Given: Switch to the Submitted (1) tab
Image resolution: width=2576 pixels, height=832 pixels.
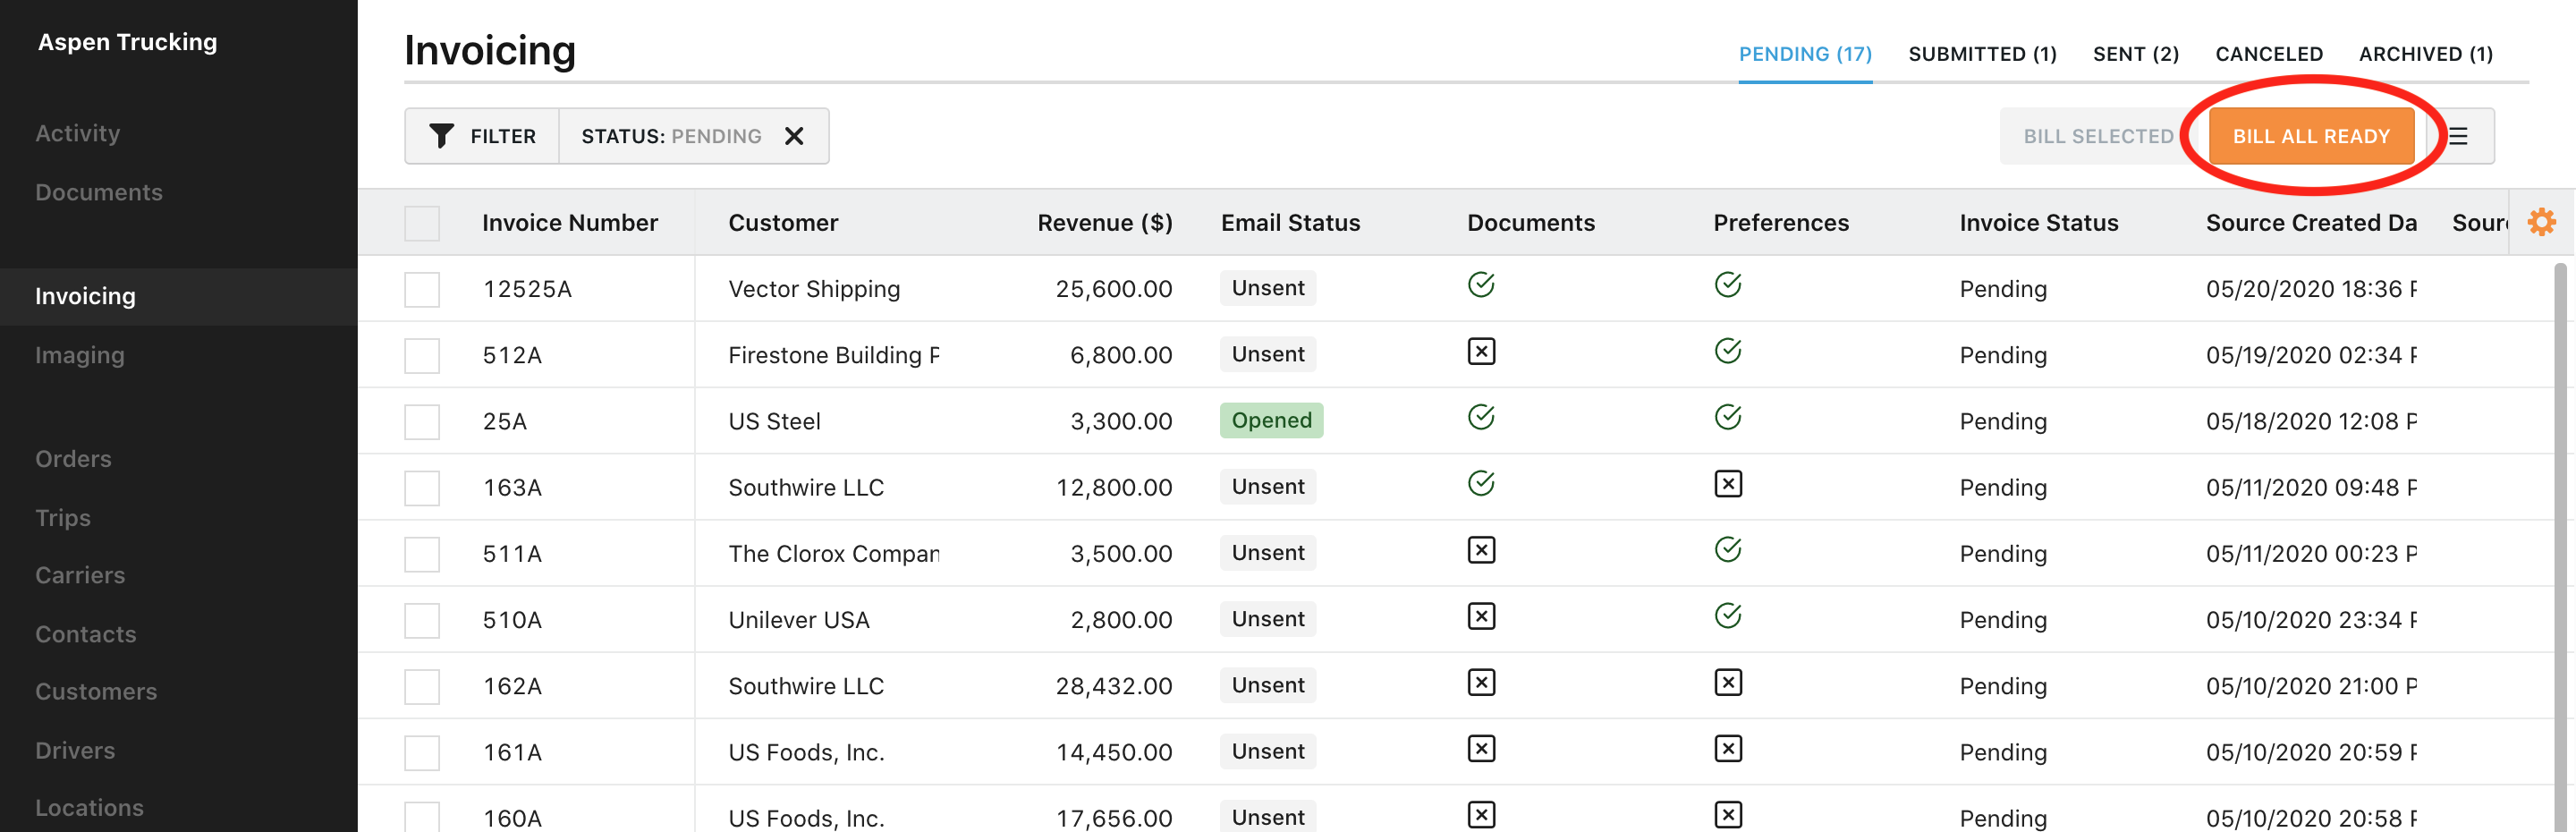Looking at the screenshot, I should [1981, 54].
